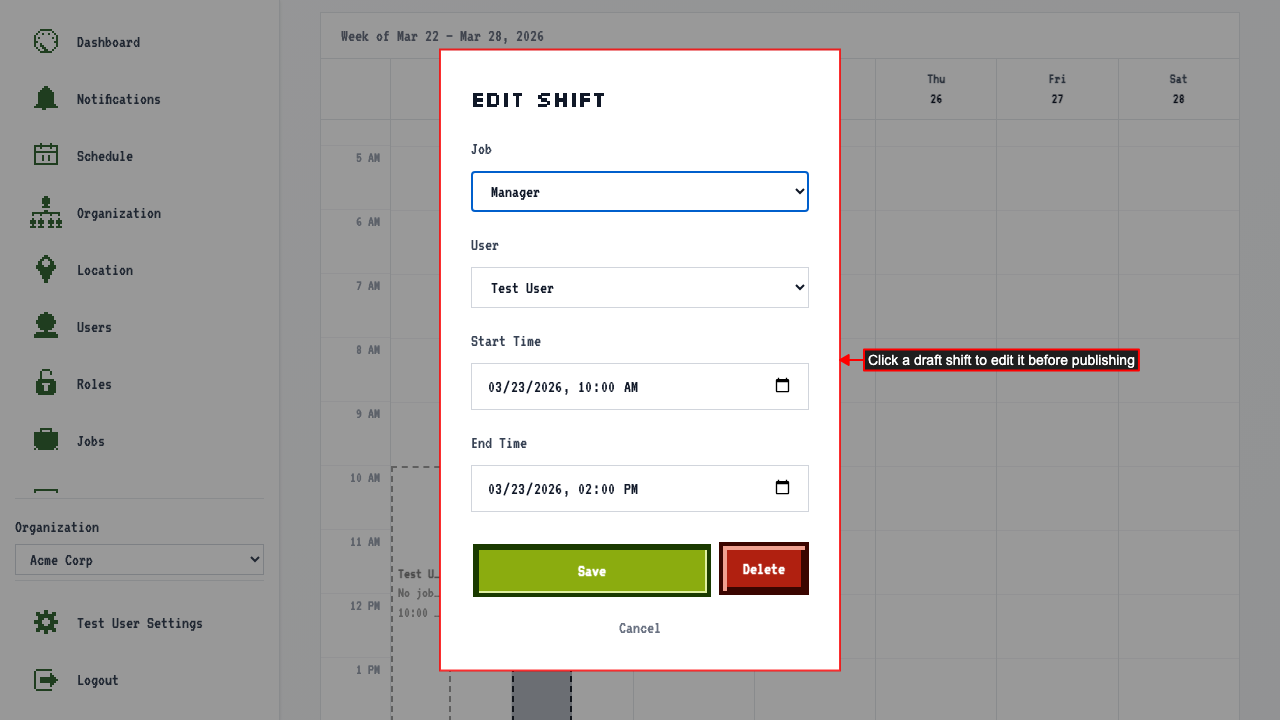Open the Users person icon
Image resolution: width=1280 pixels, height=720 pixels.
(46, 327)
